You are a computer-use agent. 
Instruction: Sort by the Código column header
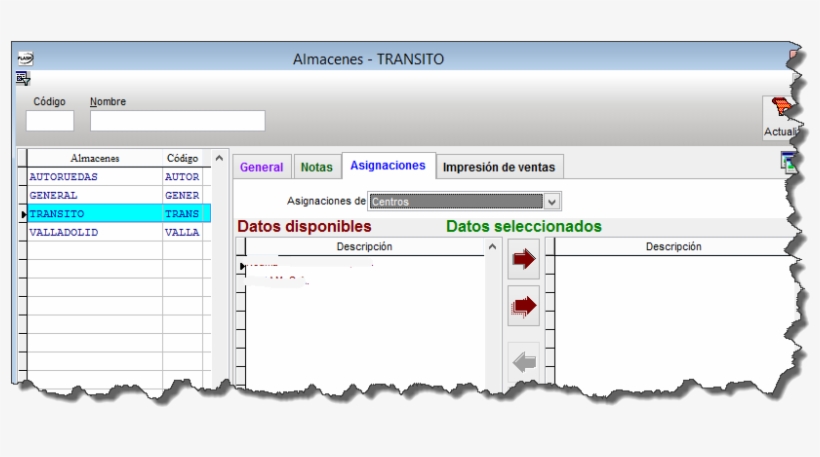point(182,158)
